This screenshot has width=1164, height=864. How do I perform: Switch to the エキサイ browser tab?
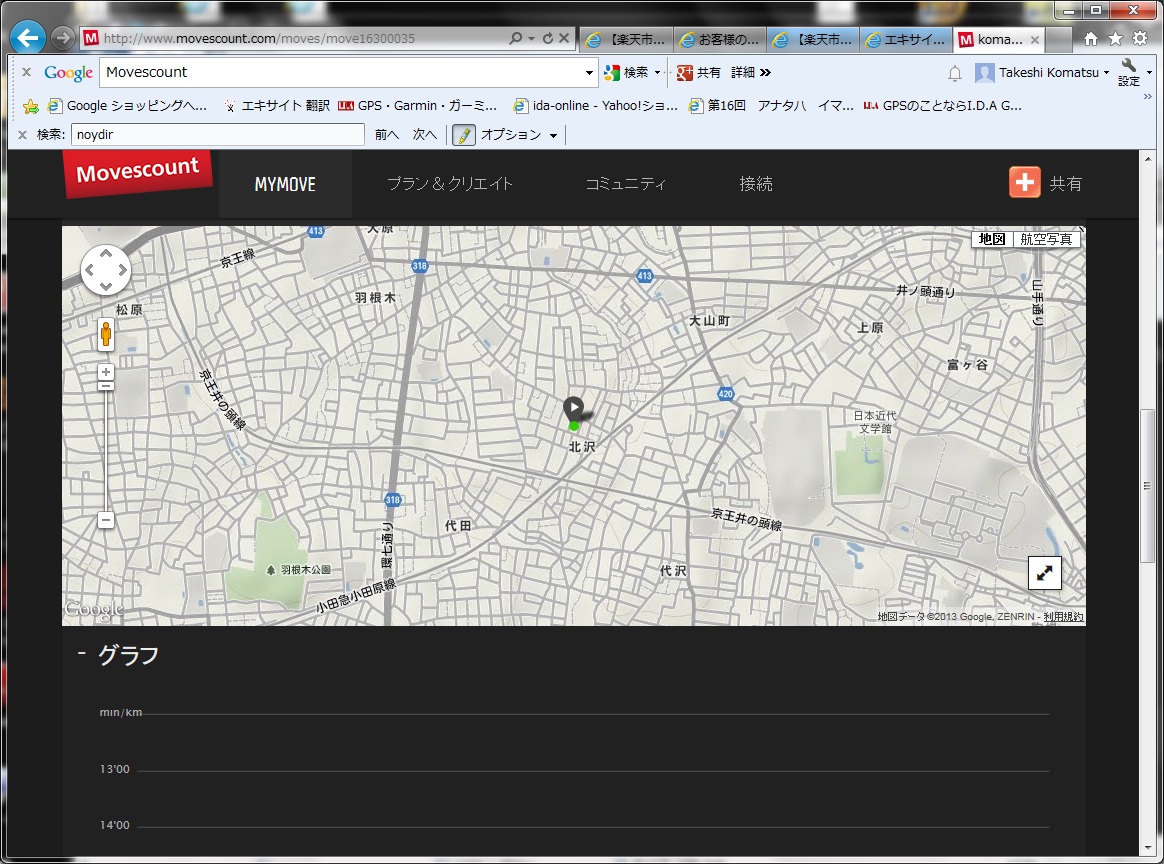click(x=906, y=39)
